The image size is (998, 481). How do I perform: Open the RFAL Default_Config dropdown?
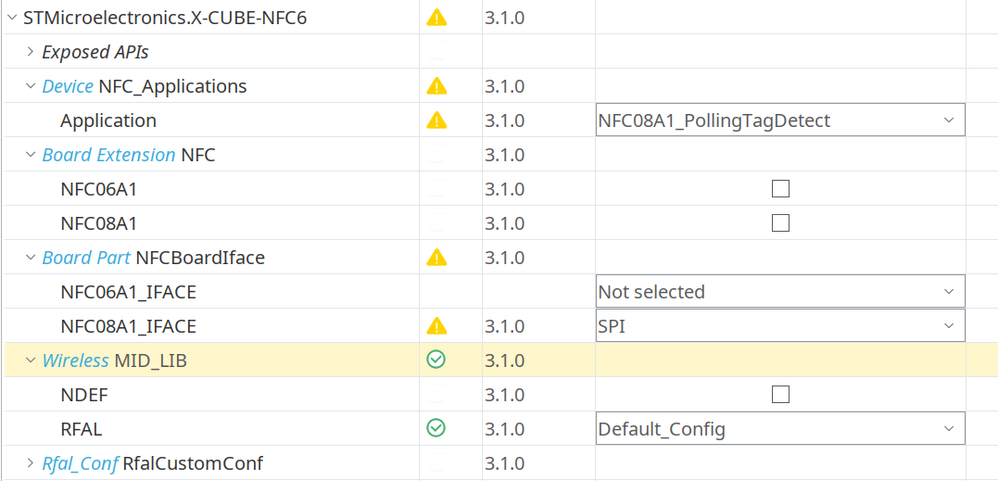tap(780, 429)
